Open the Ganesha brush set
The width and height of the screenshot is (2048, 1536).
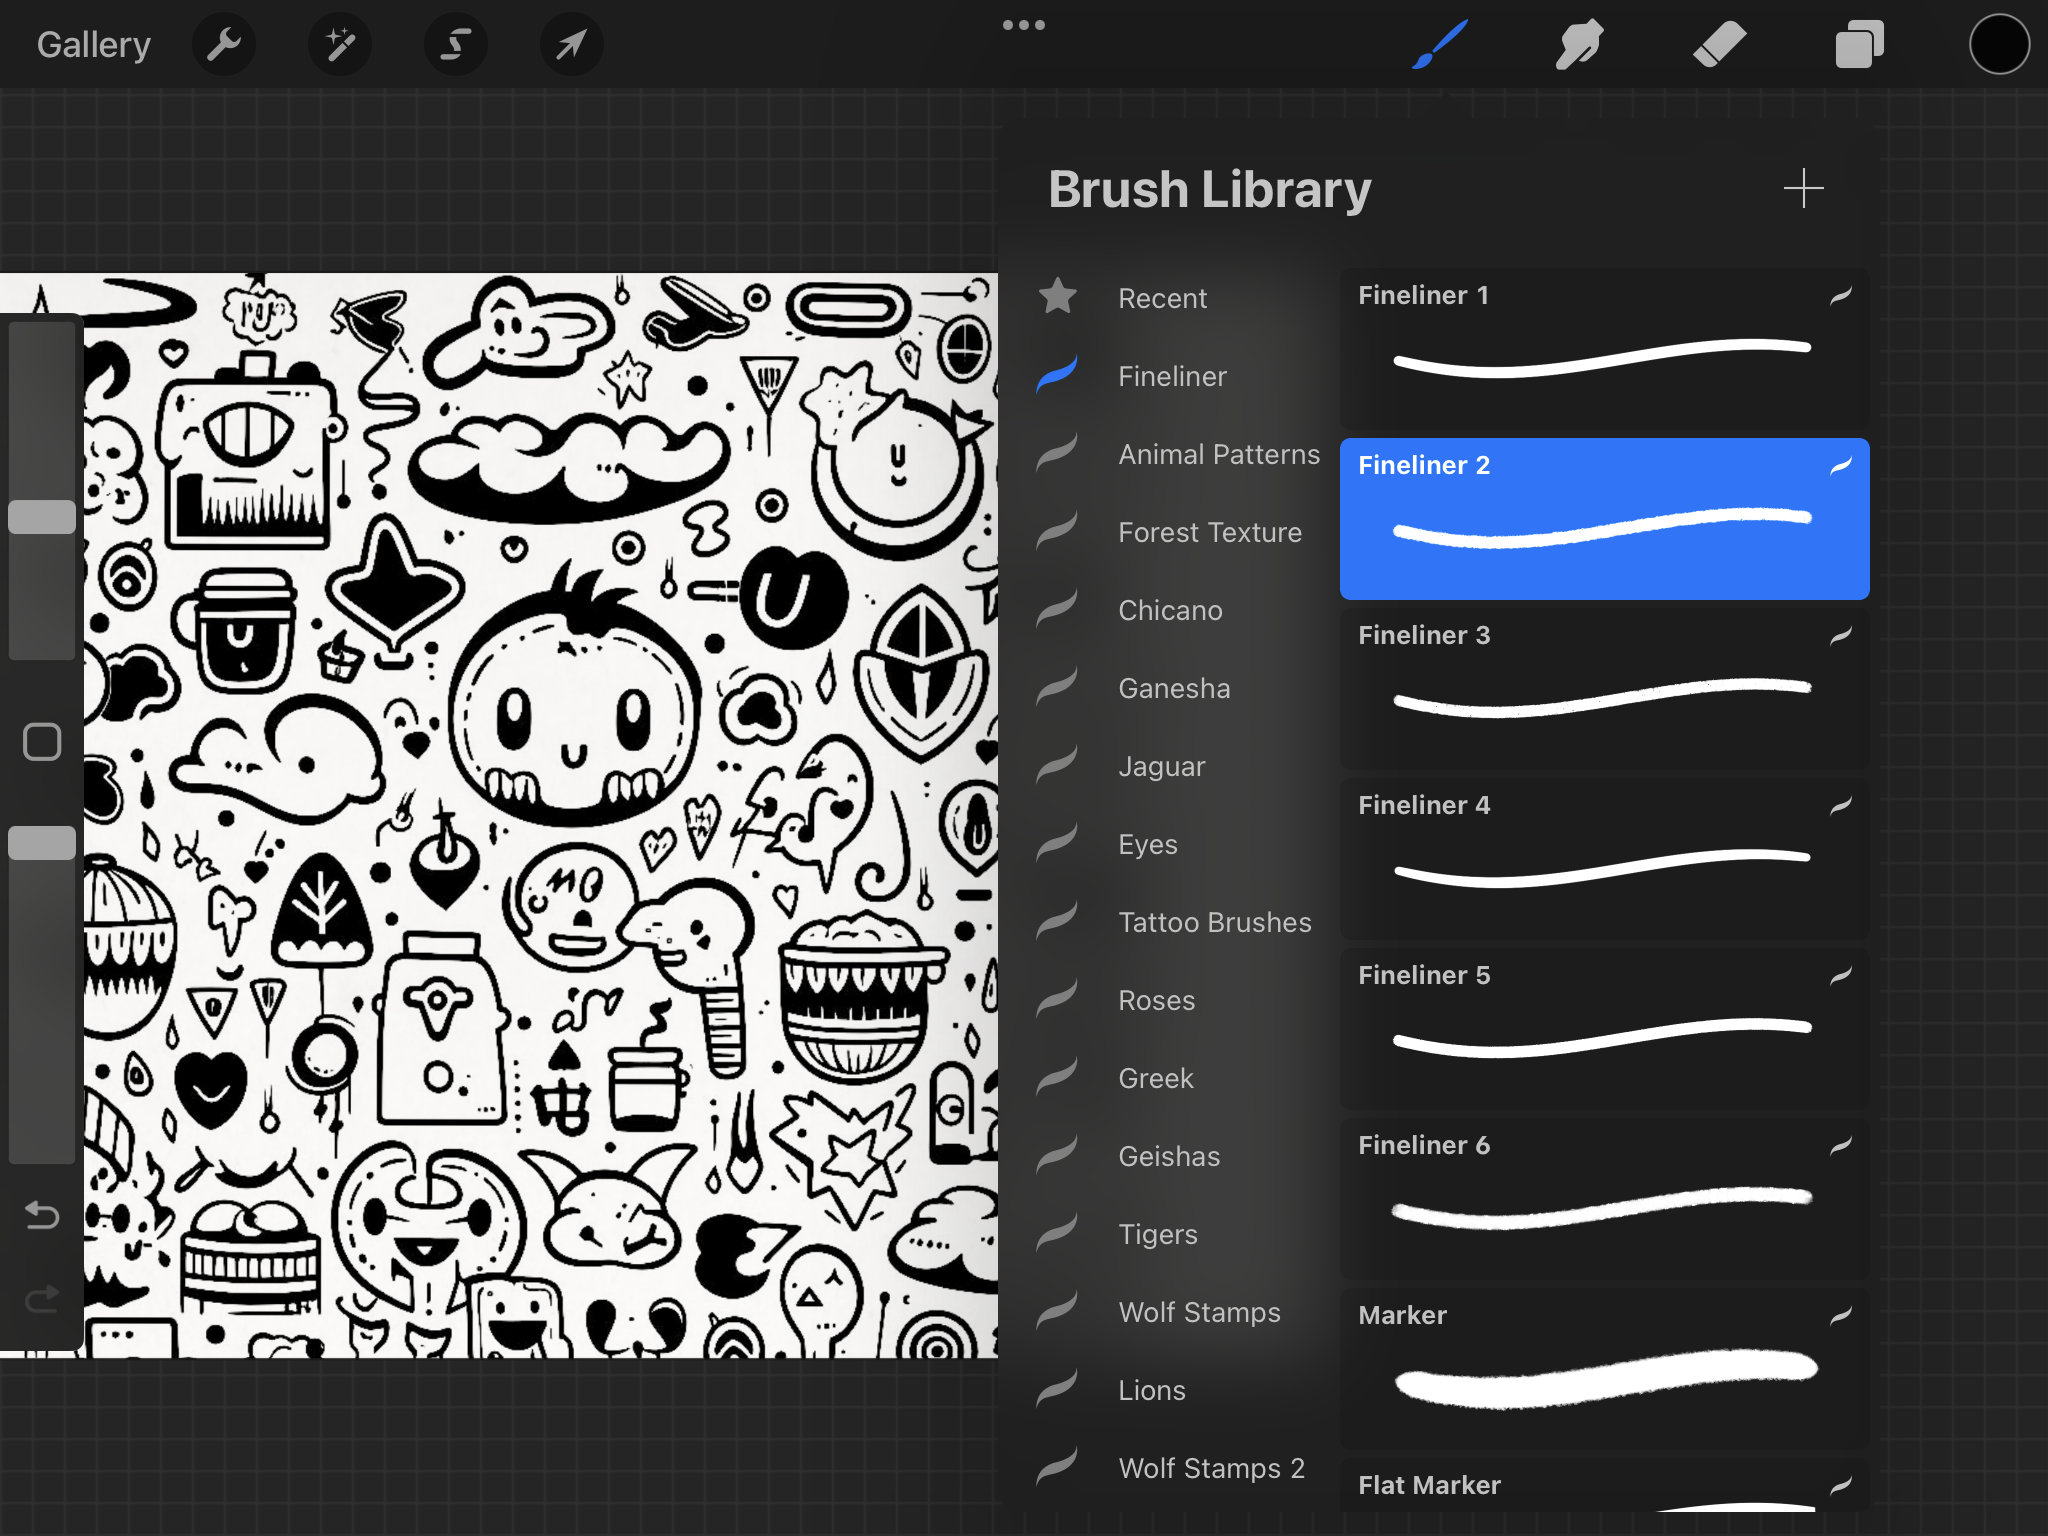click(1174, 688)
